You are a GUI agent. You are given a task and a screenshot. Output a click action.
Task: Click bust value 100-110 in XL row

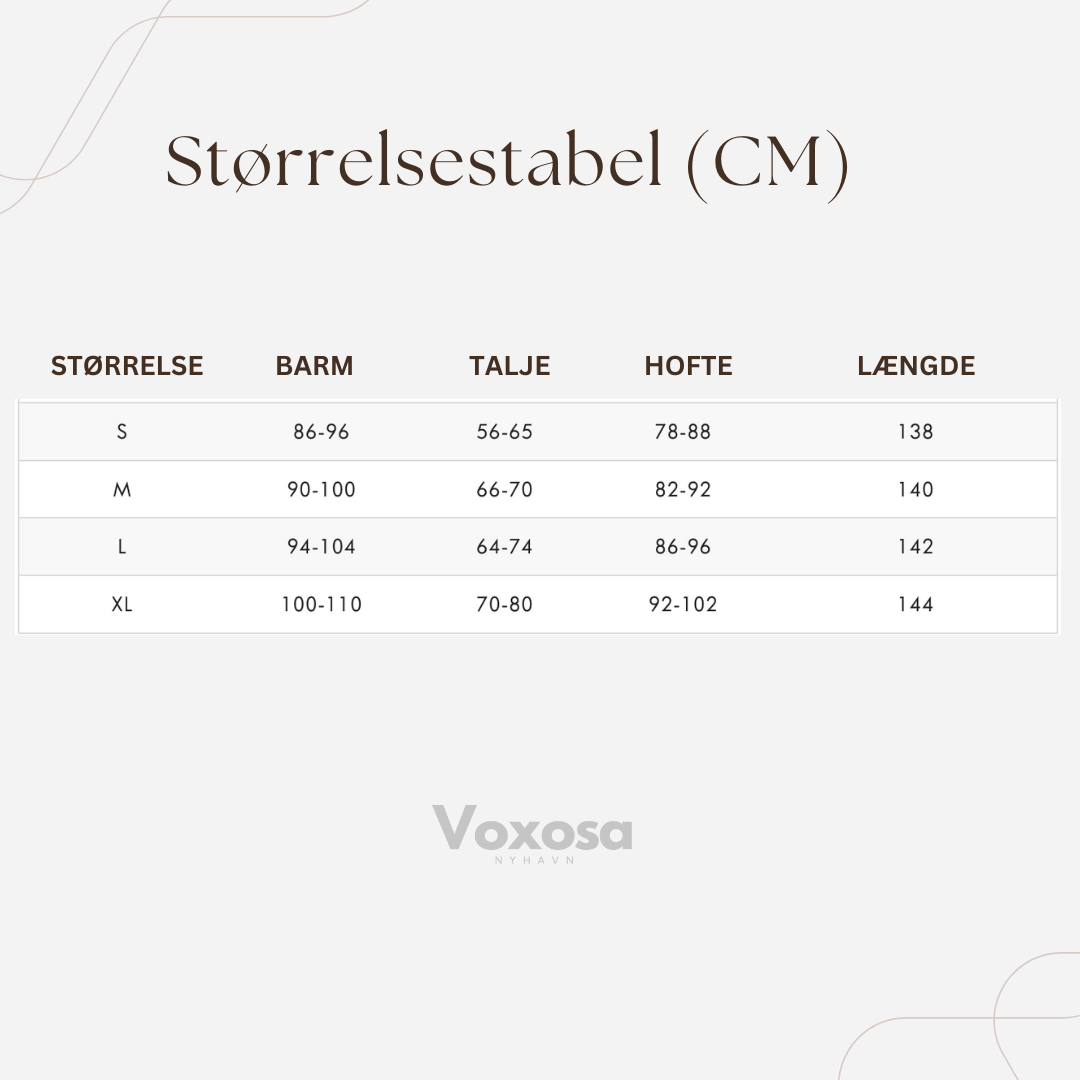click(x=321, y=605)
